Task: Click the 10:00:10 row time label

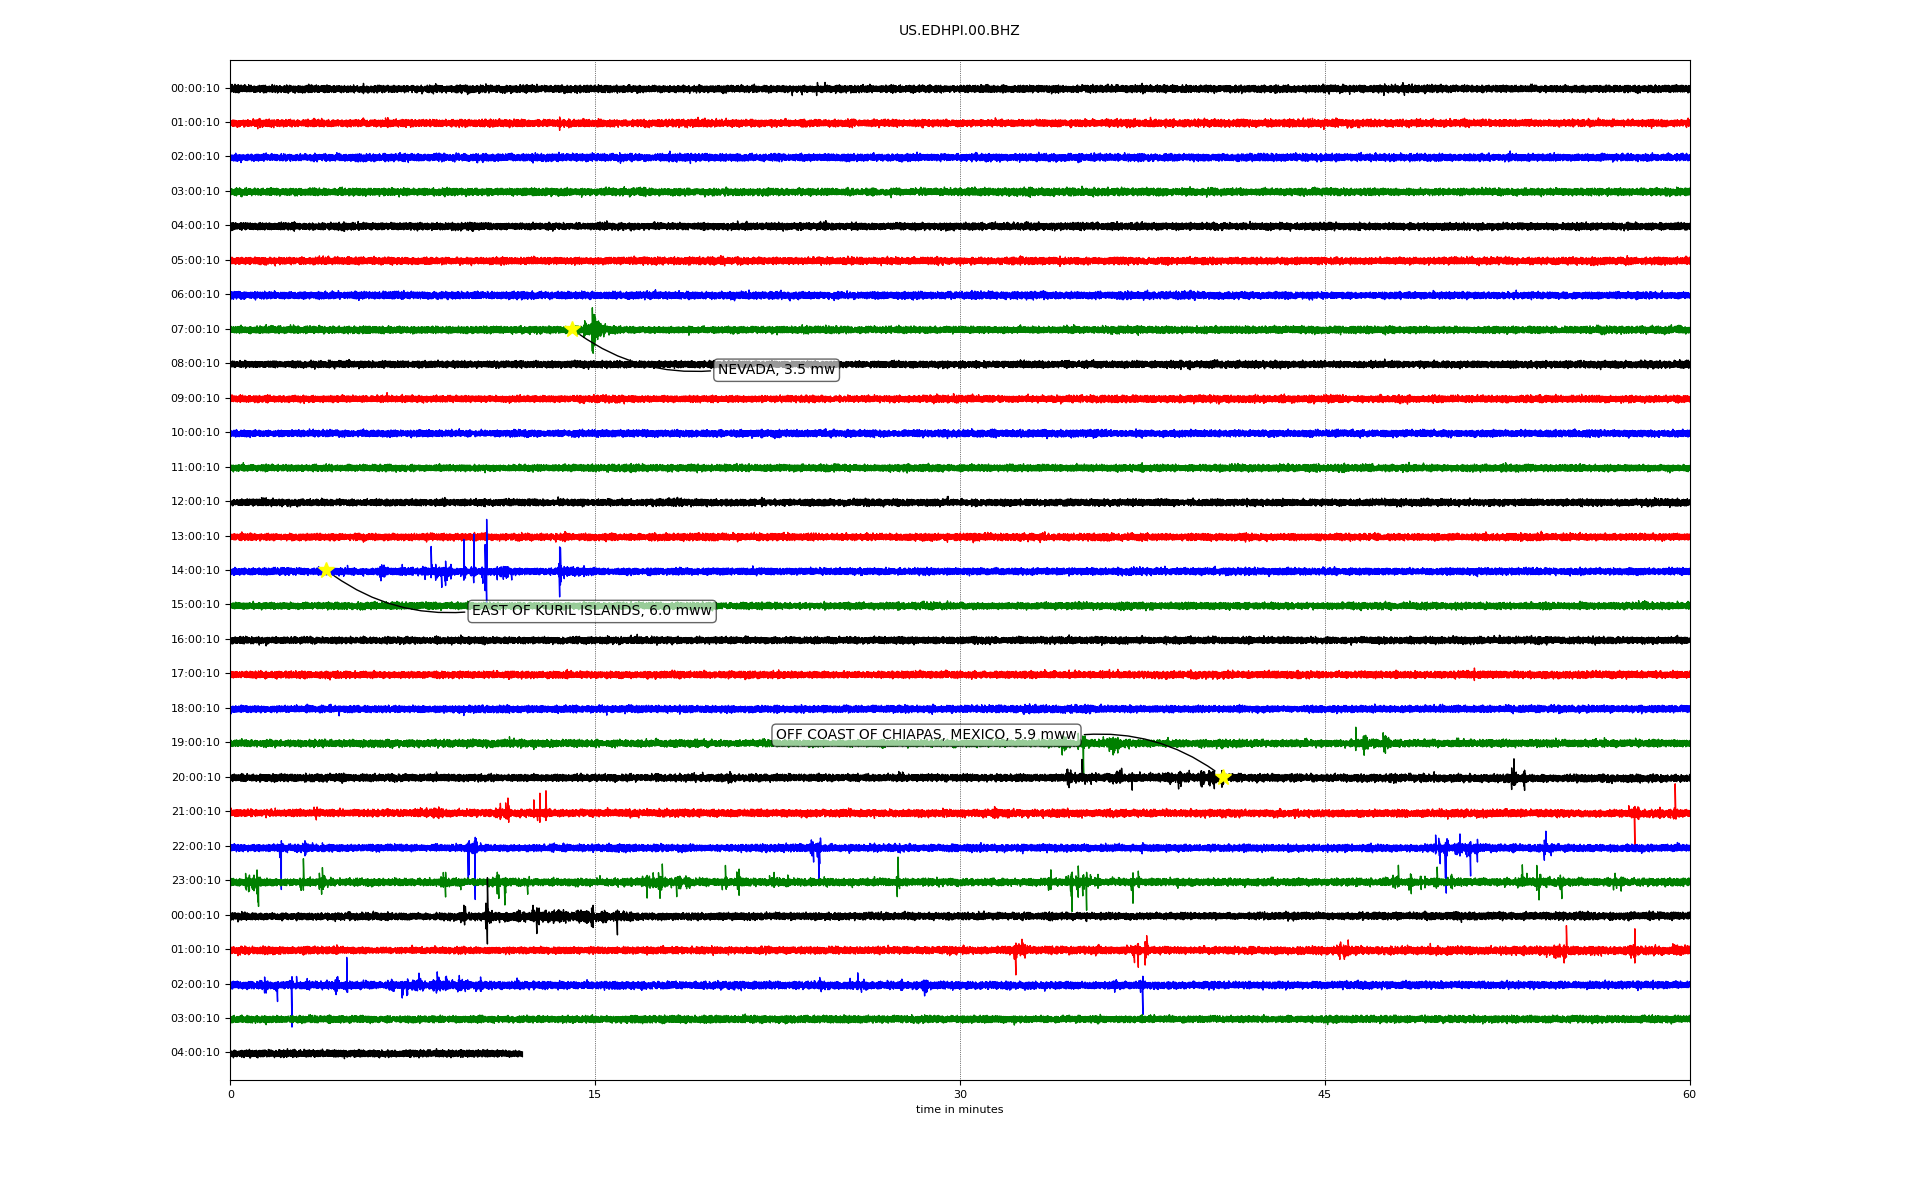Action: pos(195,433)
